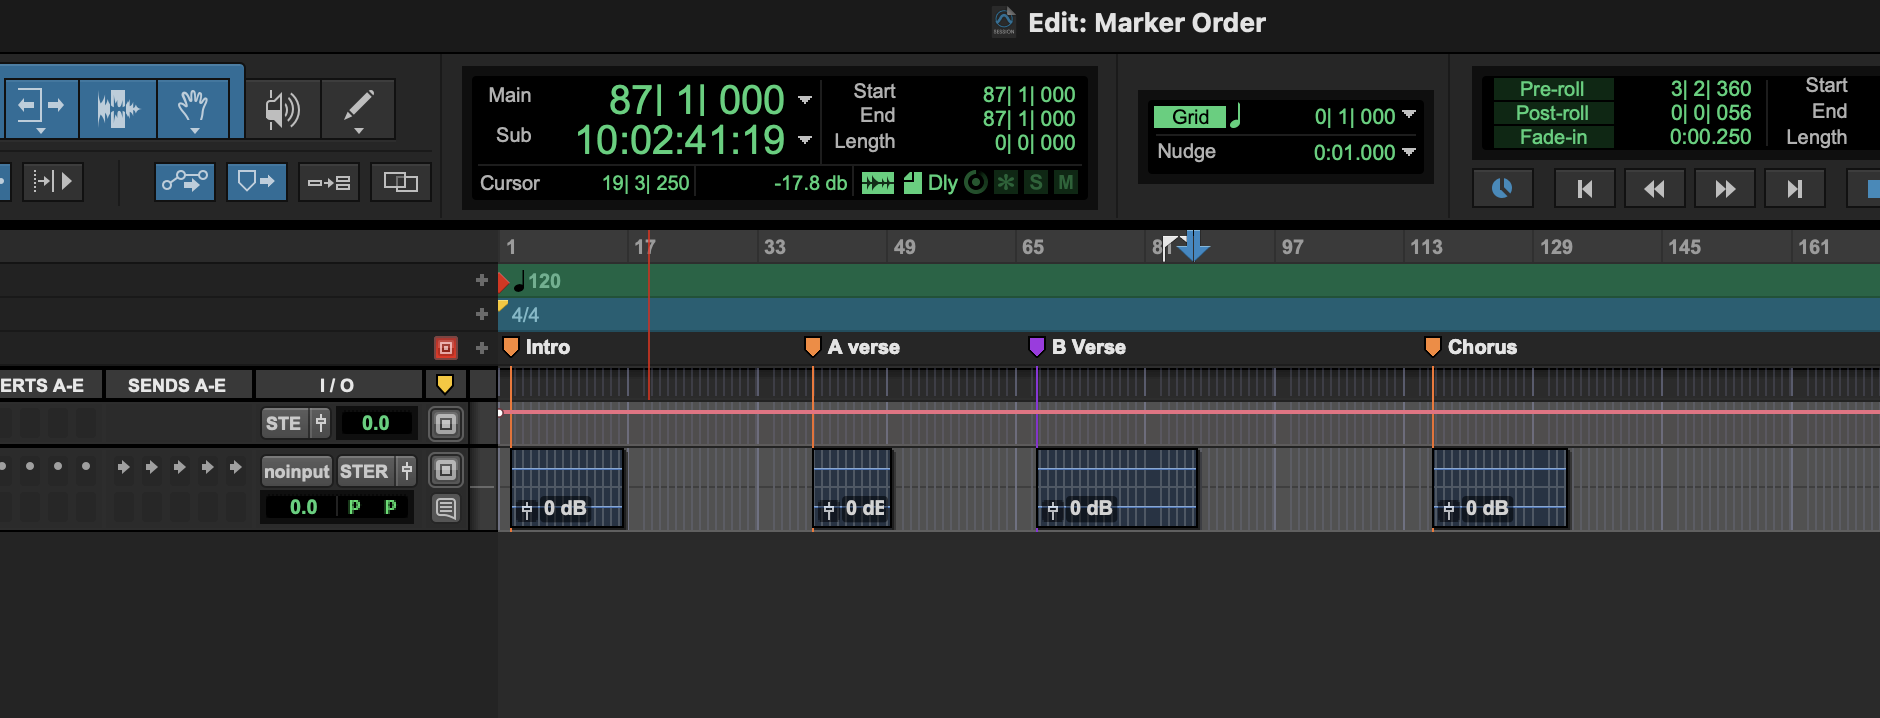1880x718 pixels.
Task: Open the Nudge value dropdown arrow
Action: pos(1409,152)
